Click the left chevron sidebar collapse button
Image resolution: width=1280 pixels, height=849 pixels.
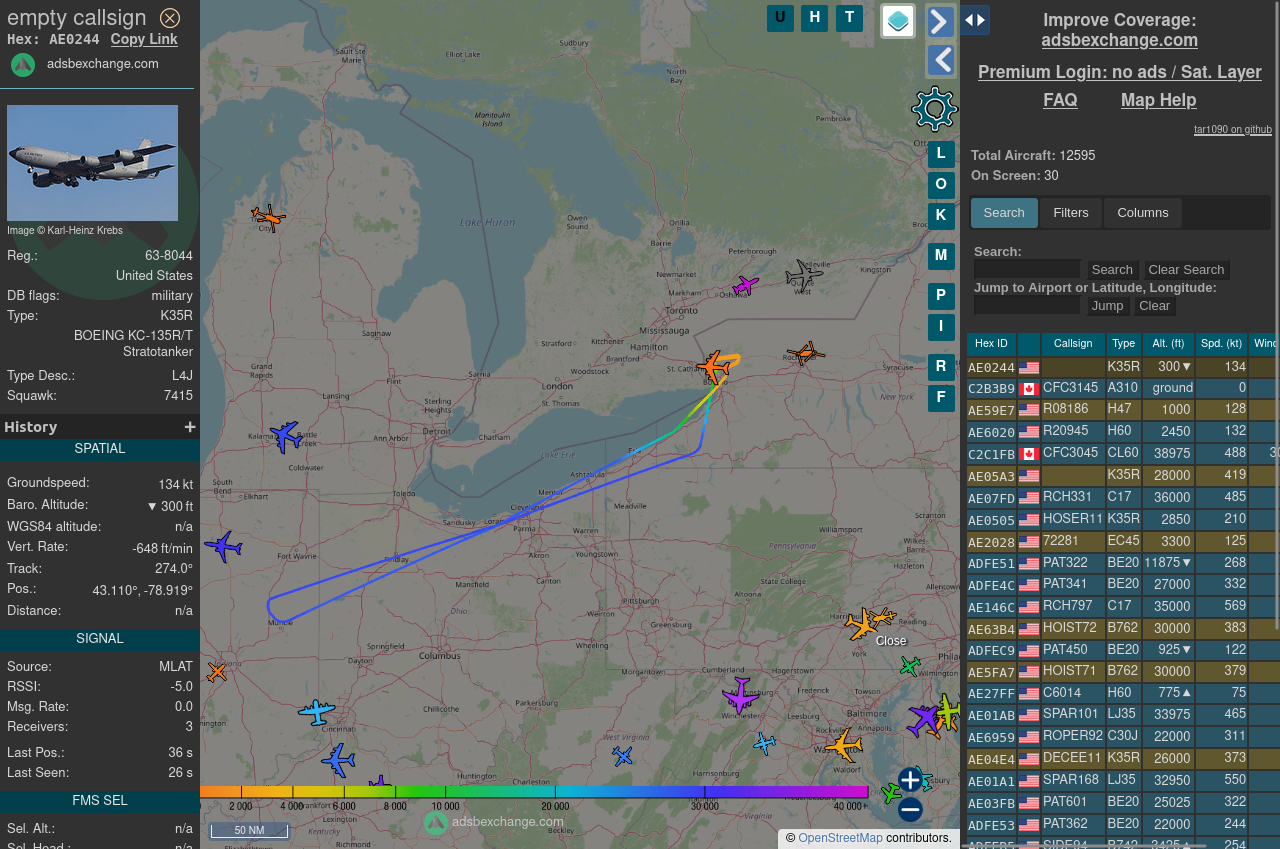(x=941, y=60)
